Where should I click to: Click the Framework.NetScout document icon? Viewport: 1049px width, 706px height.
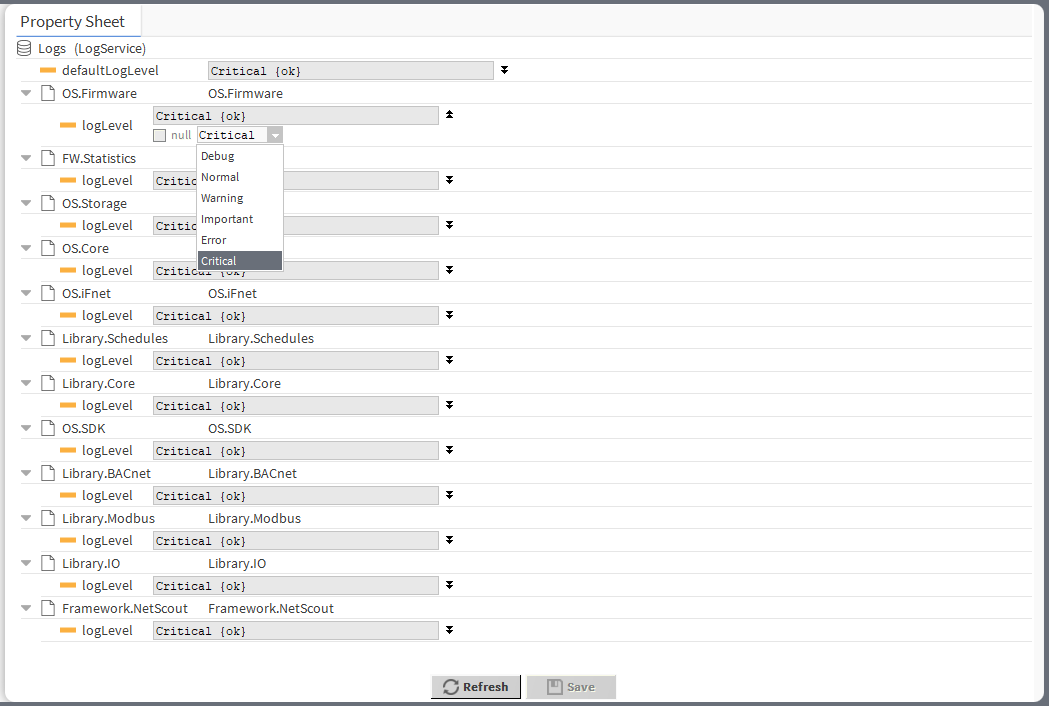point(47,608)
